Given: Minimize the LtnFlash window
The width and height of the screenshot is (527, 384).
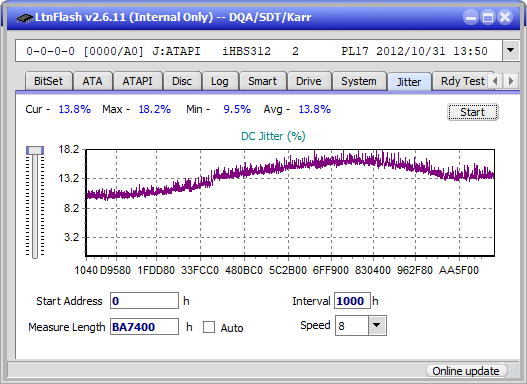Looking at the screenshot, I should point(471,17).
